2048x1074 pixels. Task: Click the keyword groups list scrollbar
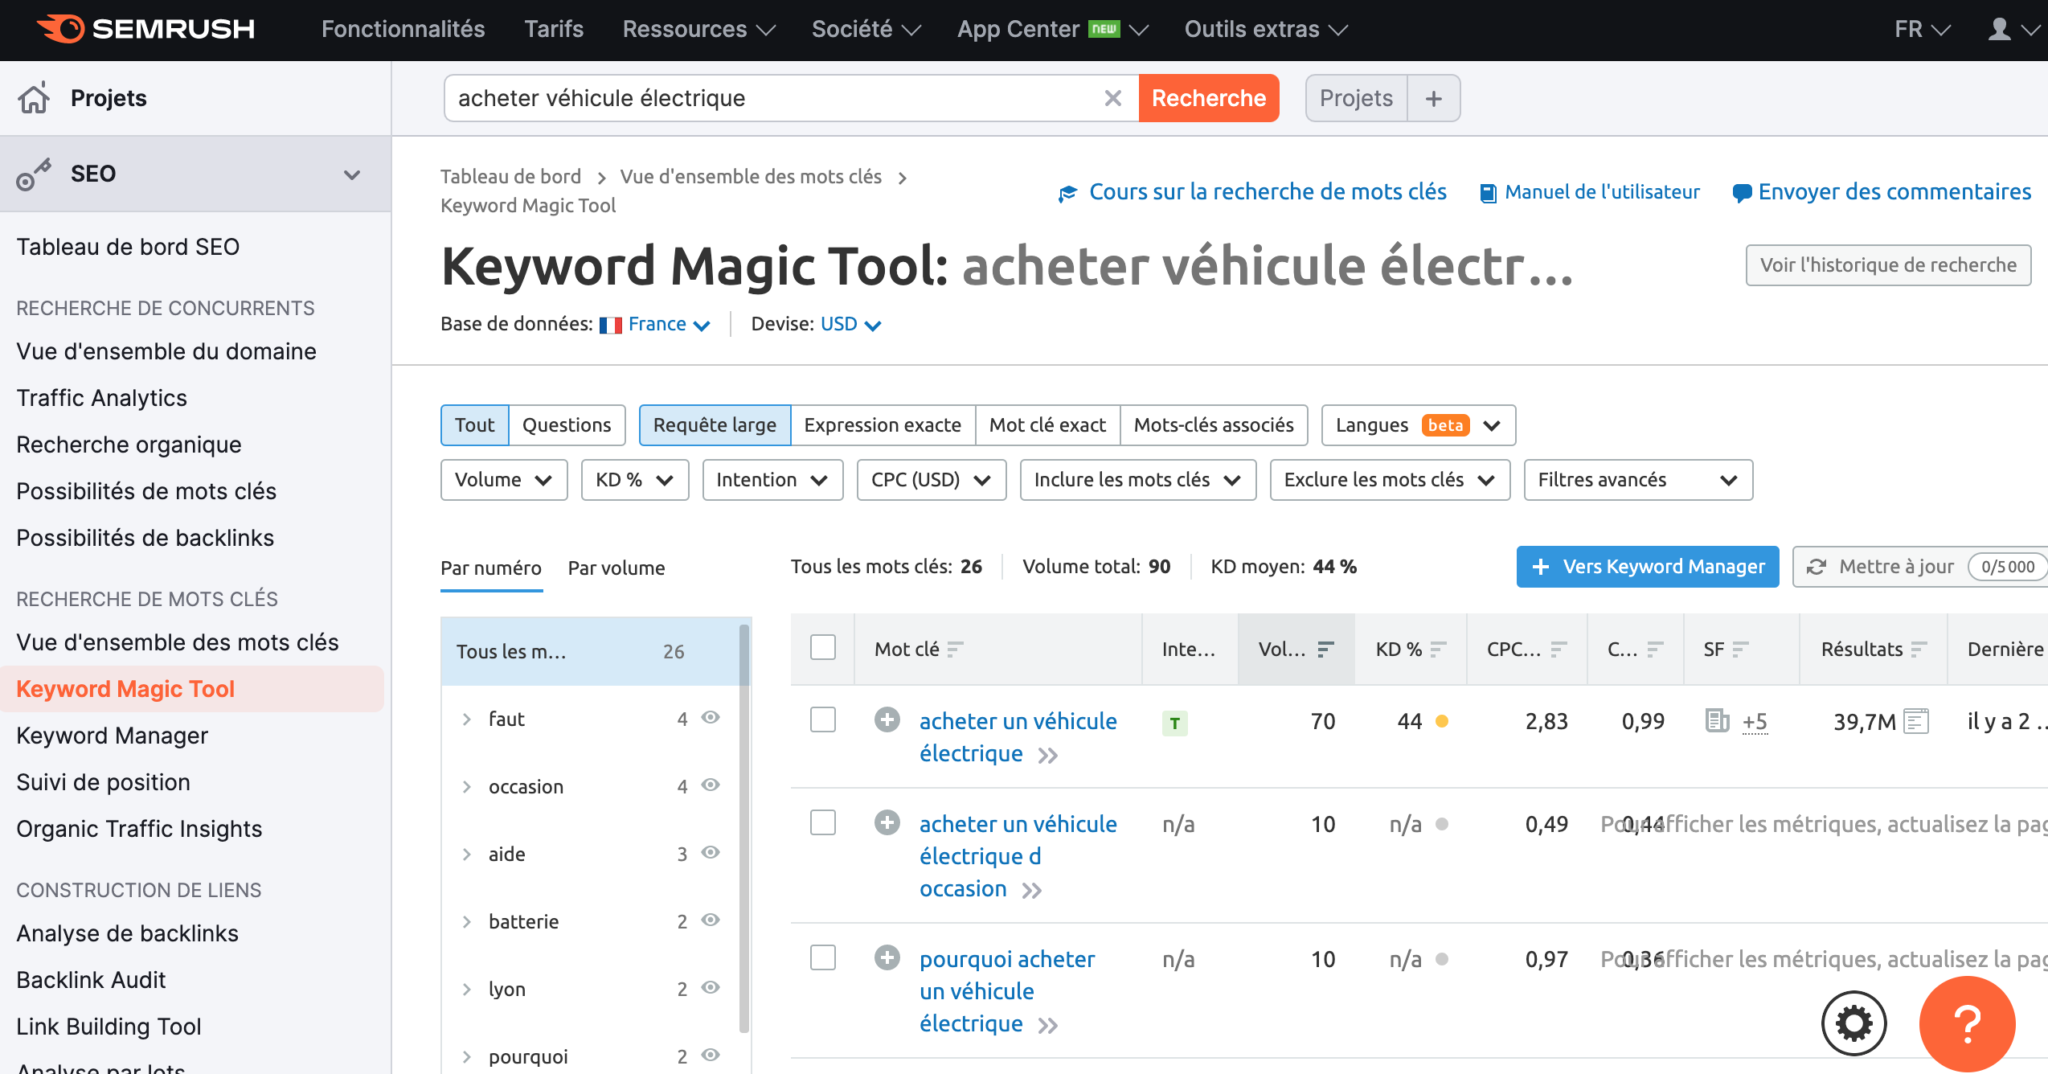coord(744,828)
